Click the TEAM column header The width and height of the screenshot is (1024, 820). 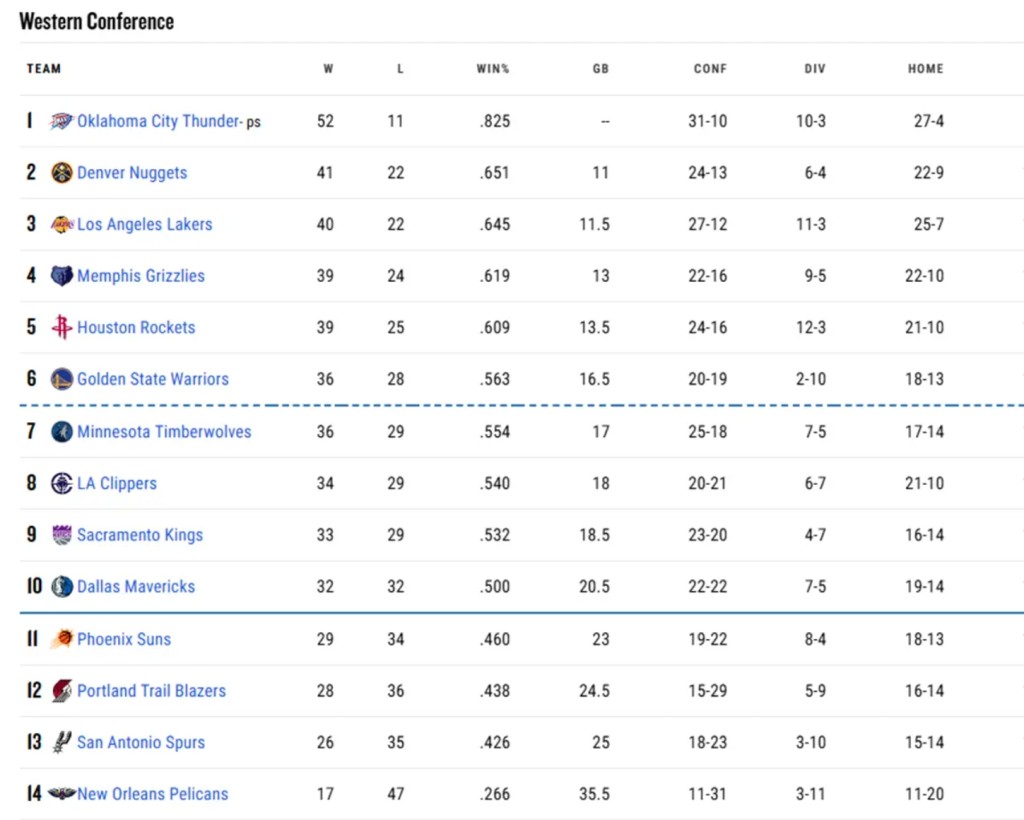point(44,69)
